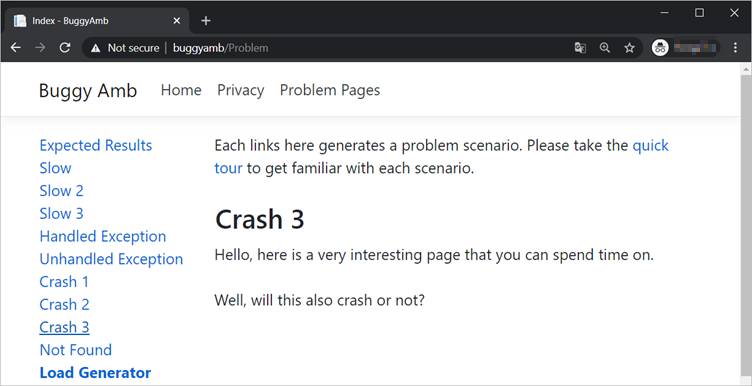This screenshot has width=752, height=386.
Task: Open the Crash 2 link
Action: coord(64,304)
